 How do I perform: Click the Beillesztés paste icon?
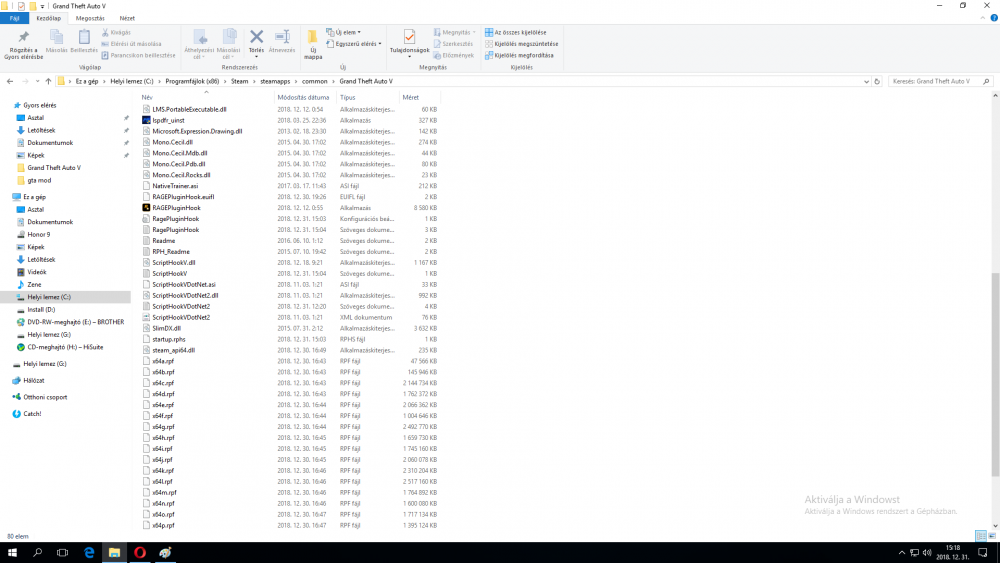coord(84,41)
